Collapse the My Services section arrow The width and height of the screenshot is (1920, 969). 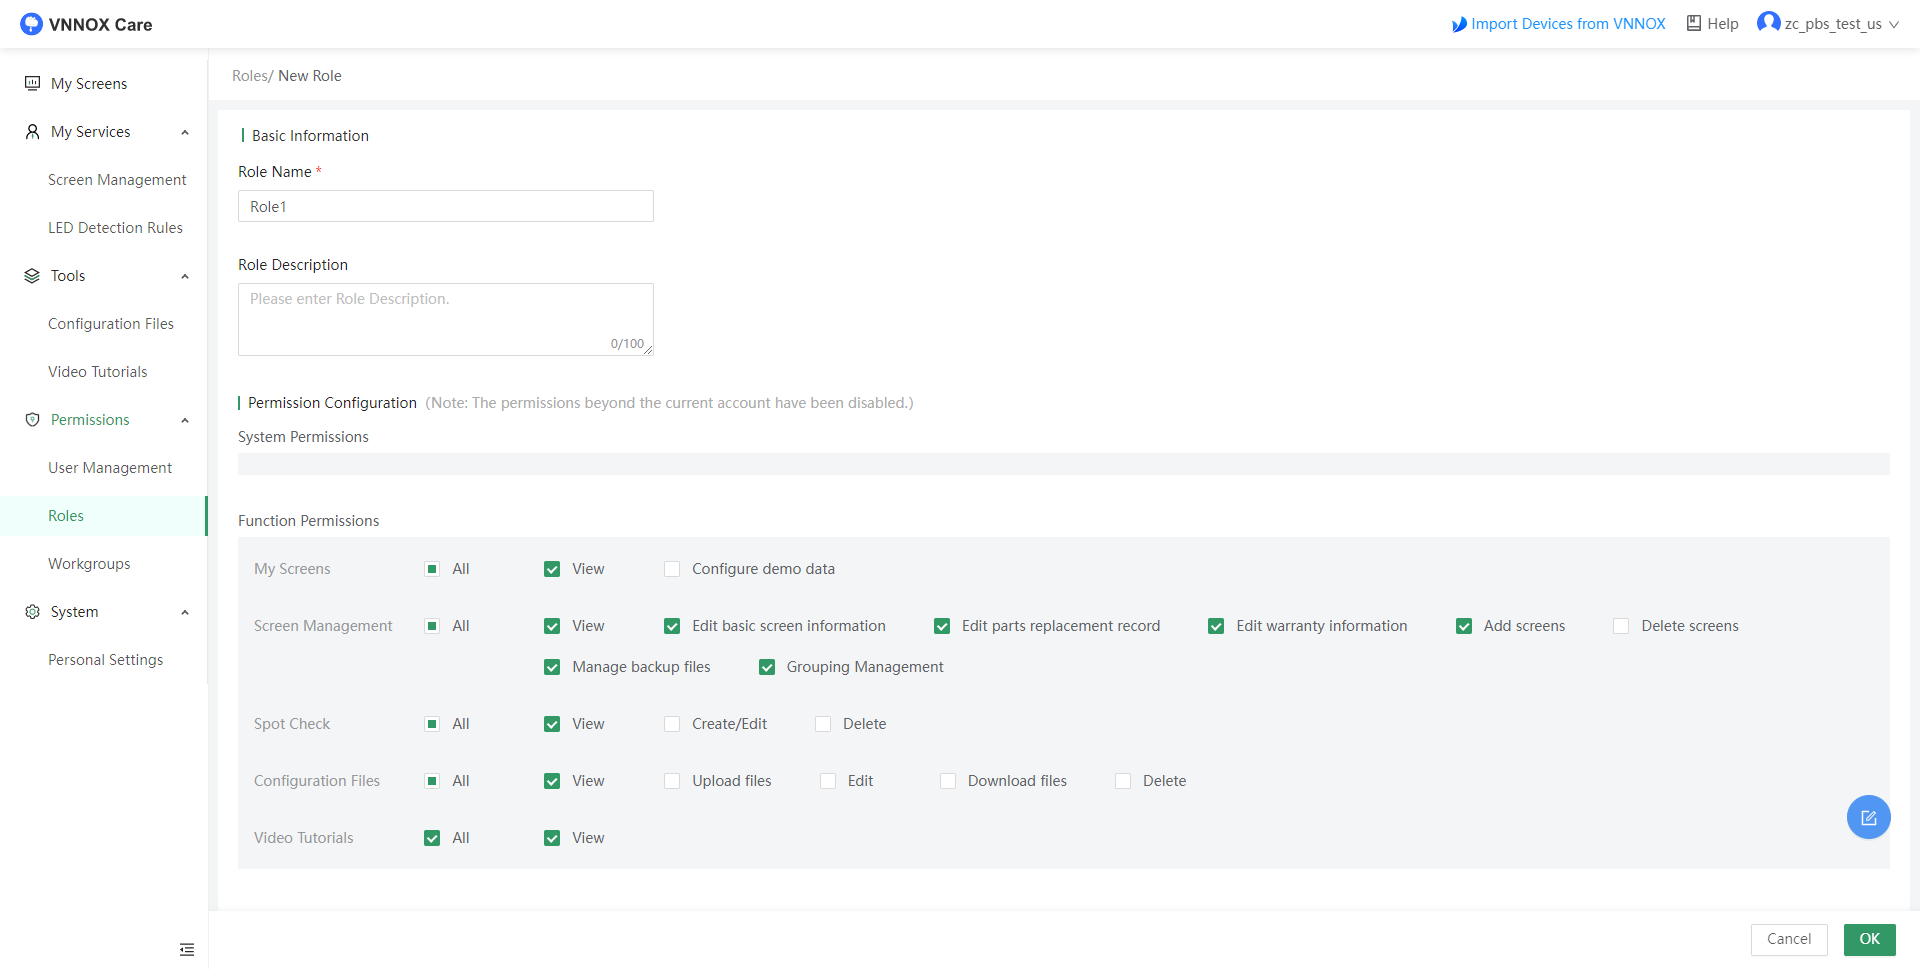[x=185, y=132]
